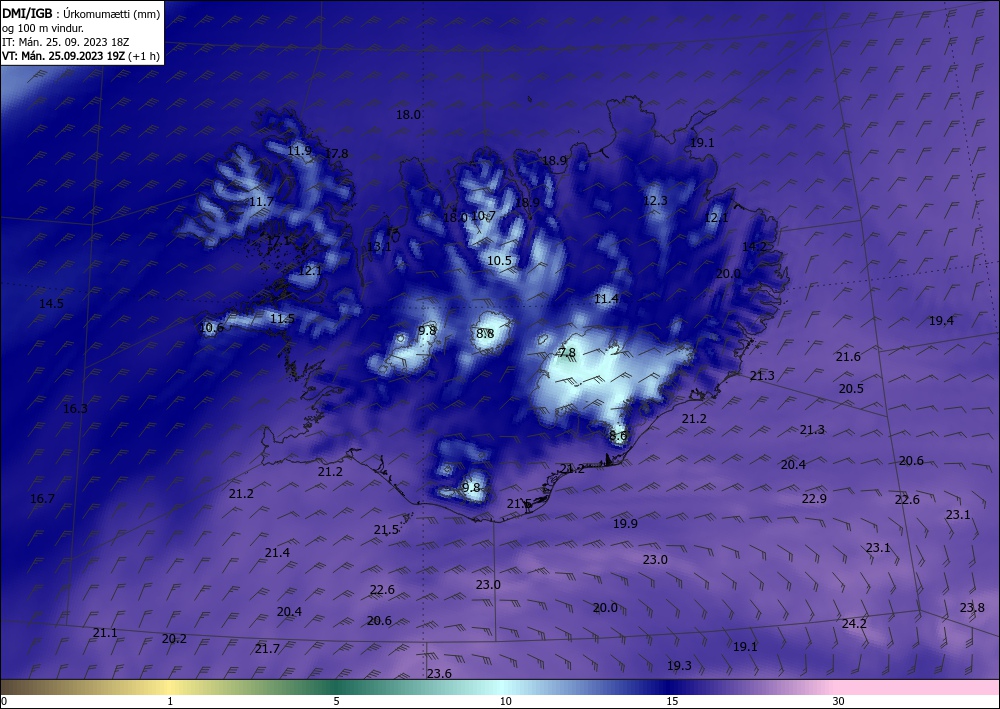Image resolution: width=1000 pixels, height=709 pixels.
Task: Click the legend tick label '30'
Action: pos(839,701)
